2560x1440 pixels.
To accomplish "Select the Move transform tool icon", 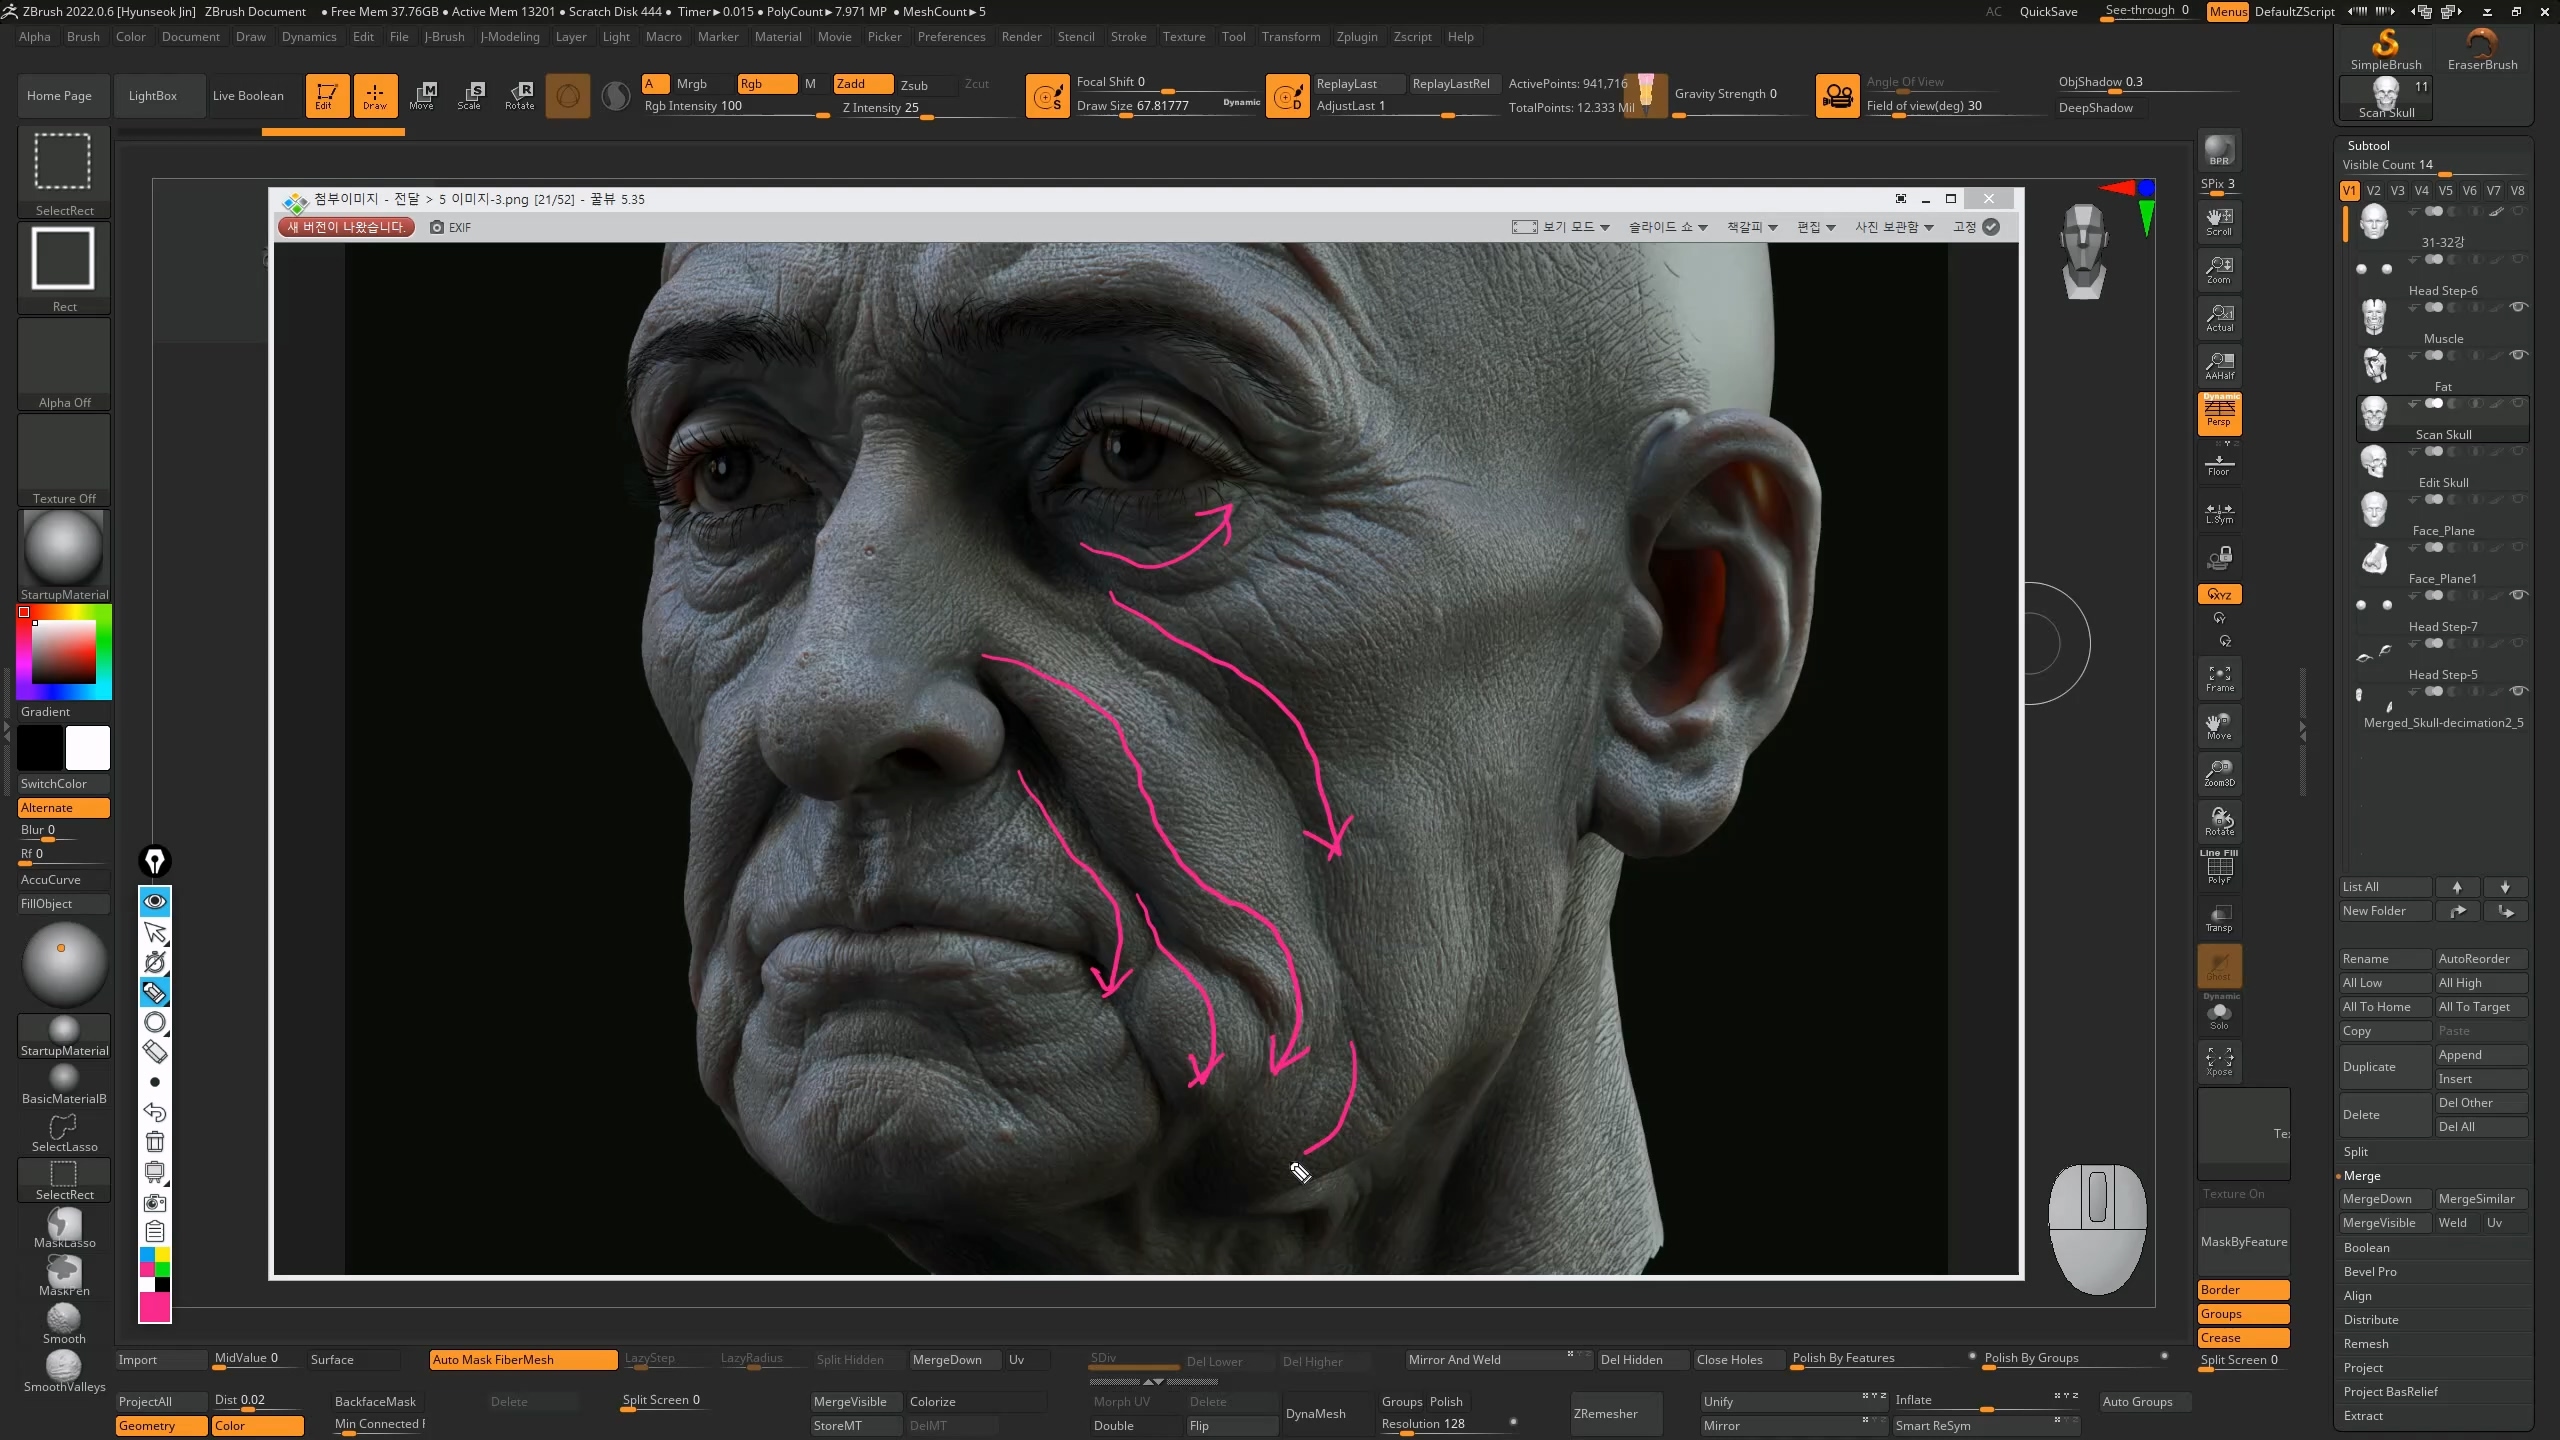I will (x=422, y=95).
